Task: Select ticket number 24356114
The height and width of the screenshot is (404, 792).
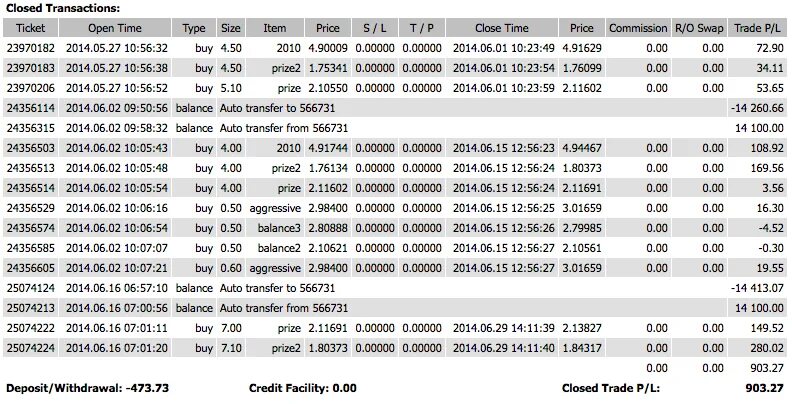Action: pos(31,108)
